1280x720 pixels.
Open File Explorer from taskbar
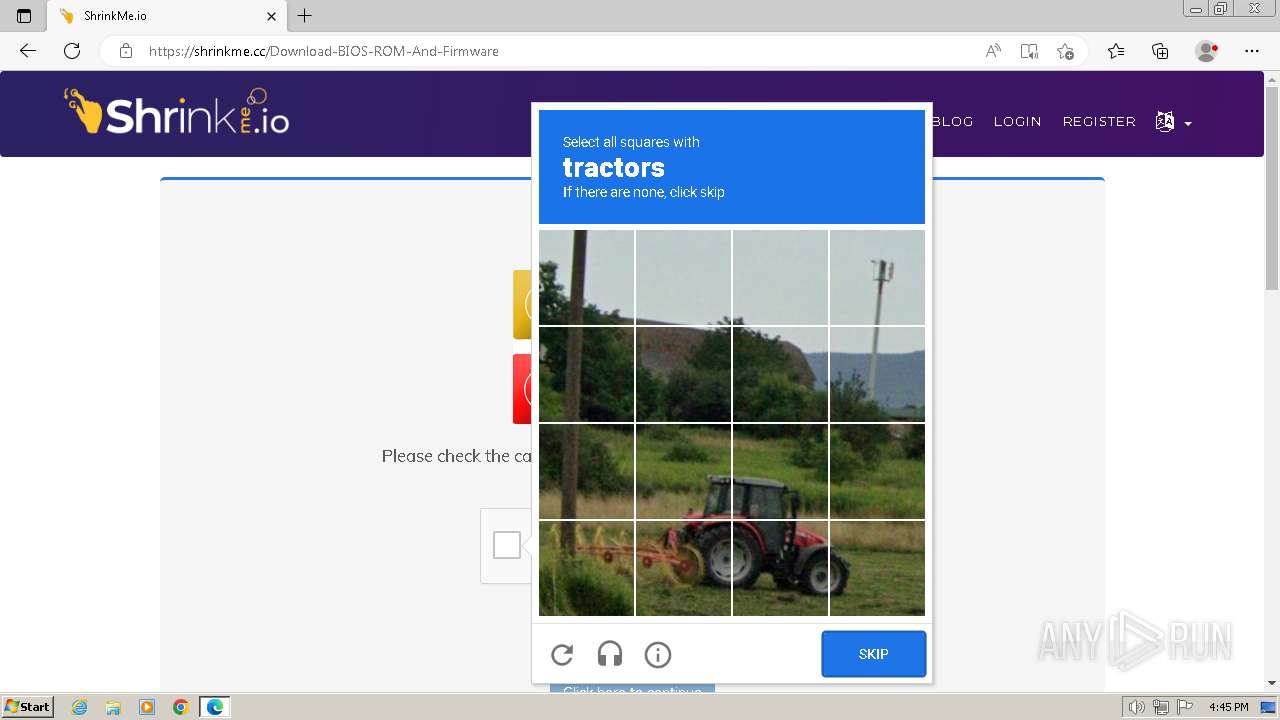(x=113, y=707)
